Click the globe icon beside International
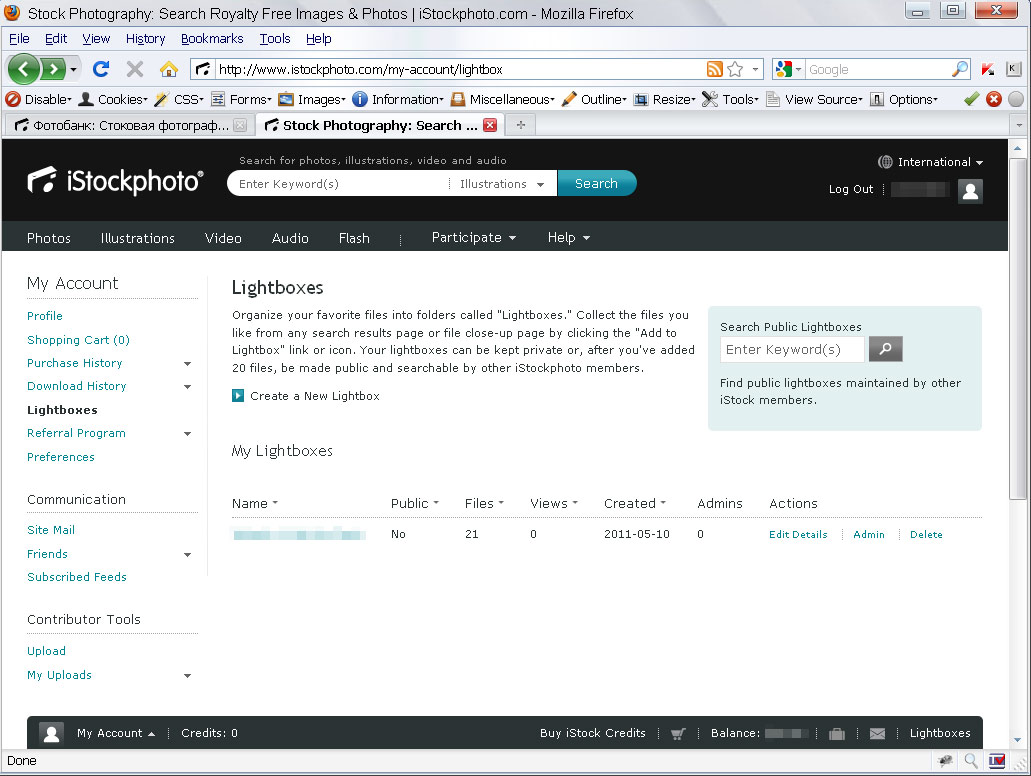Viewport: 1031px width, 776px height. pos(885,162)
